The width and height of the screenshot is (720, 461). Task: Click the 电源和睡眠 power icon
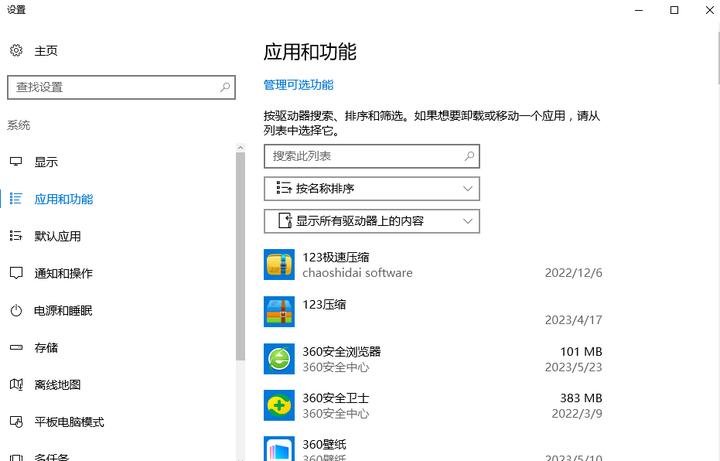[x=16, y=310]
